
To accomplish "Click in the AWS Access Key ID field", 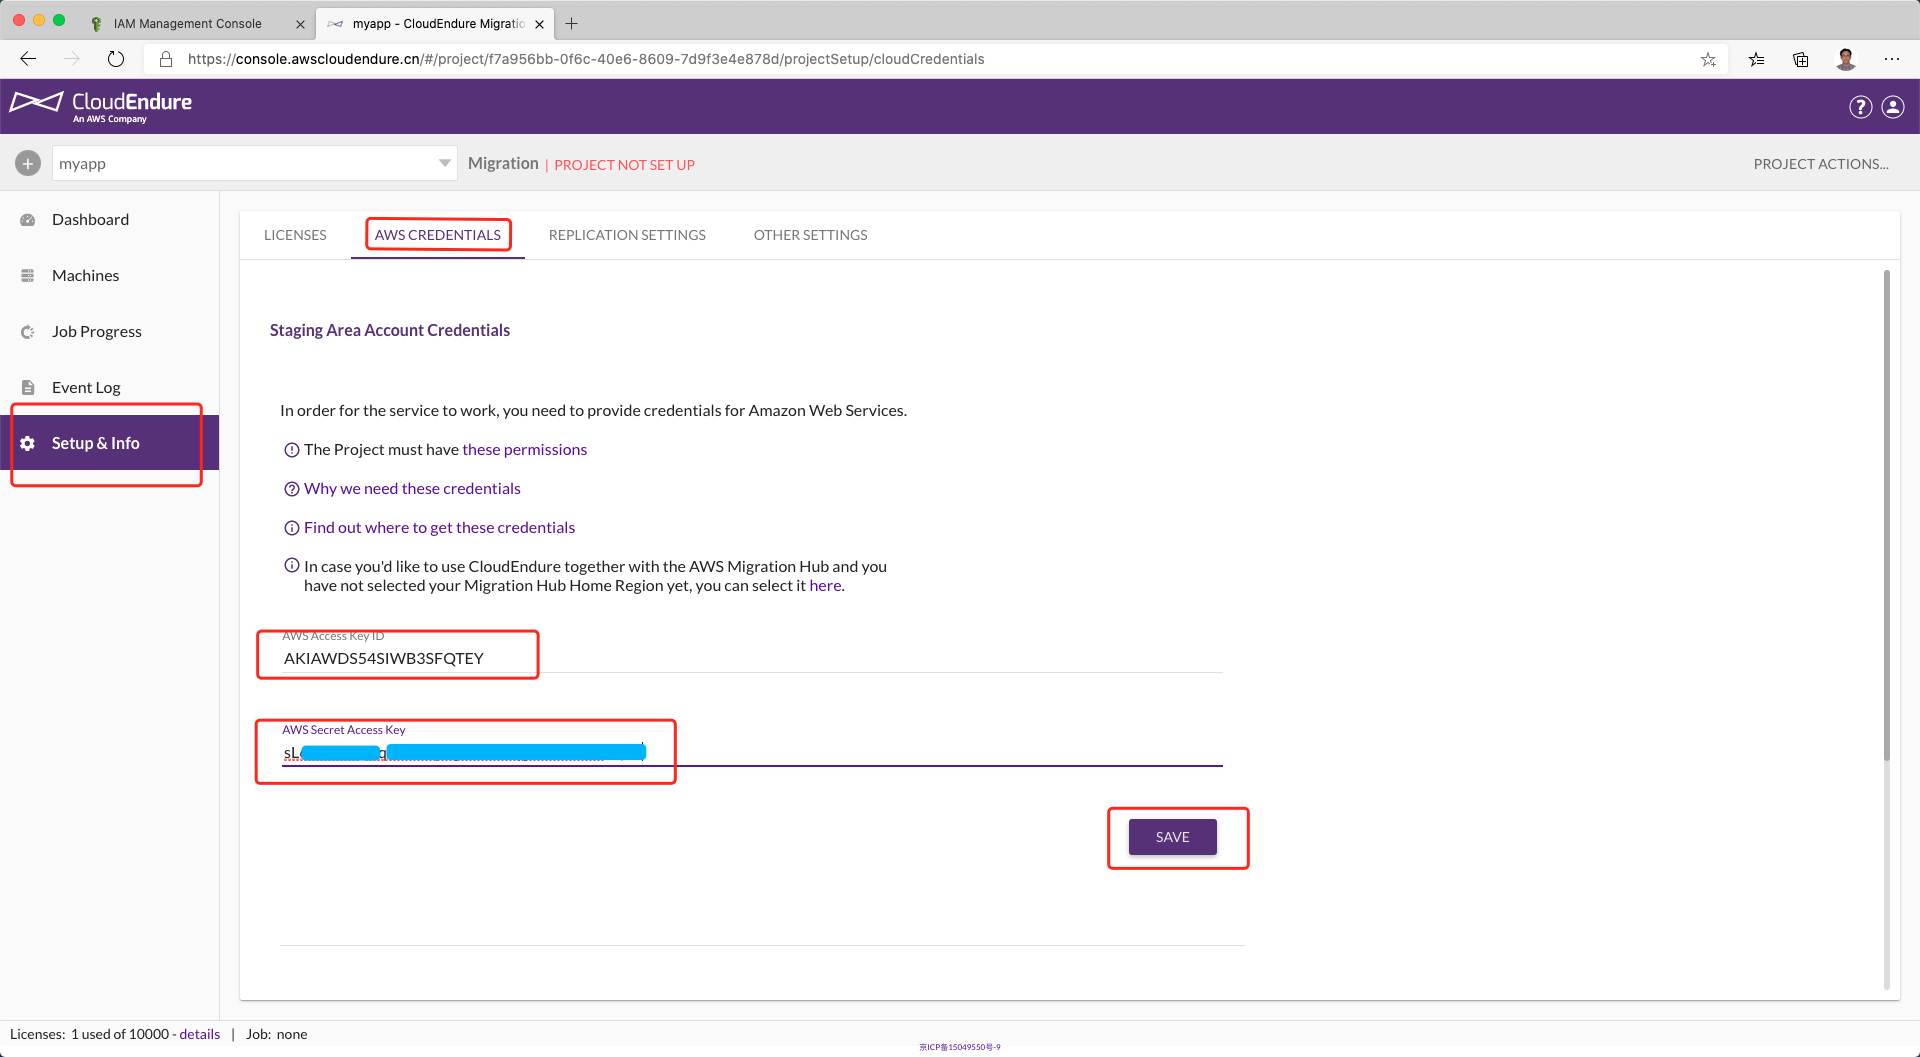I will tap(750, 658).
